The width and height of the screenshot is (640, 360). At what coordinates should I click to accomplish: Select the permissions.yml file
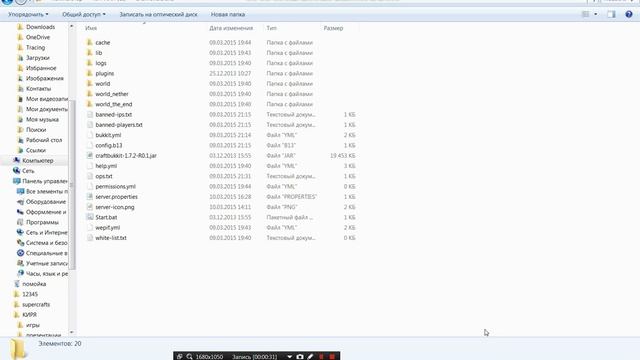pyautogui.click(x=116, y=187)
